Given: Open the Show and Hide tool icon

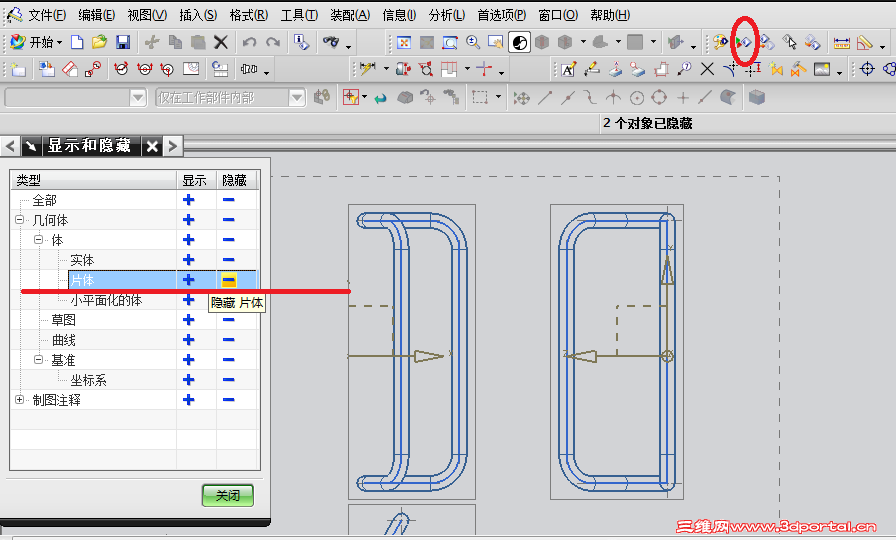Looking at the screenshot, I should (743, 42).
